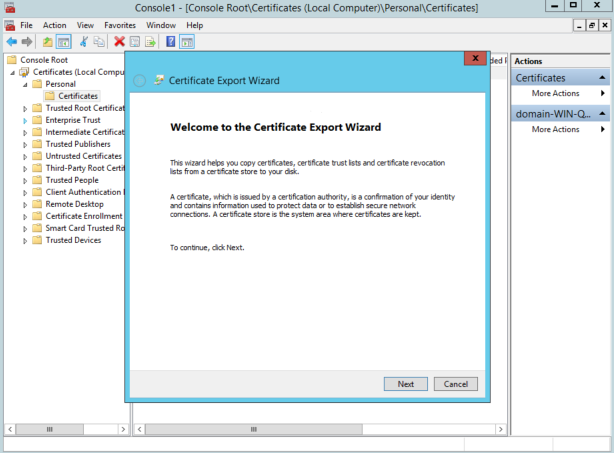Click the Enterprise Trust folder icon
The width and height of the screenshot is (614, 453).
tap(37, 120)
